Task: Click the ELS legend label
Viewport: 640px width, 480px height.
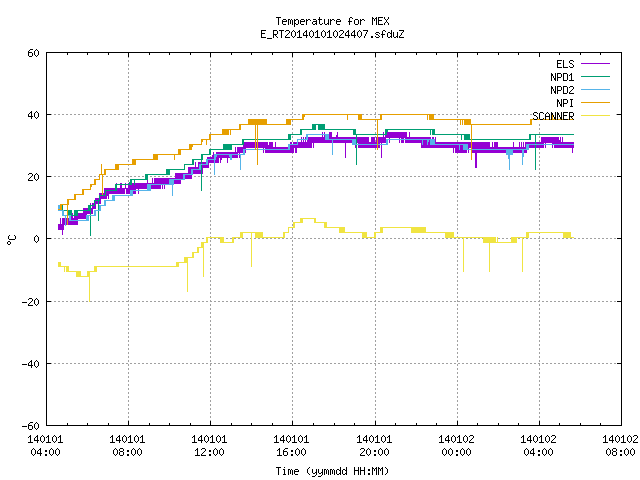Action: click(565, 64)
